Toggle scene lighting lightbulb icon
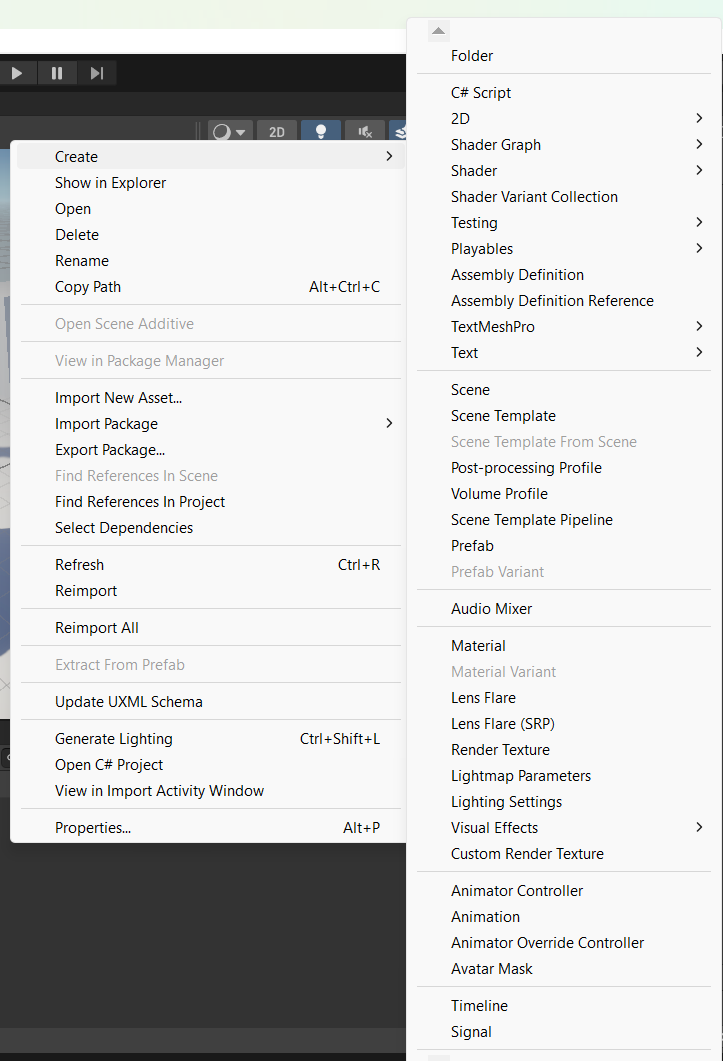This screenshot has height=1061, width=723. pyautogui.click(x=321, y=132)
